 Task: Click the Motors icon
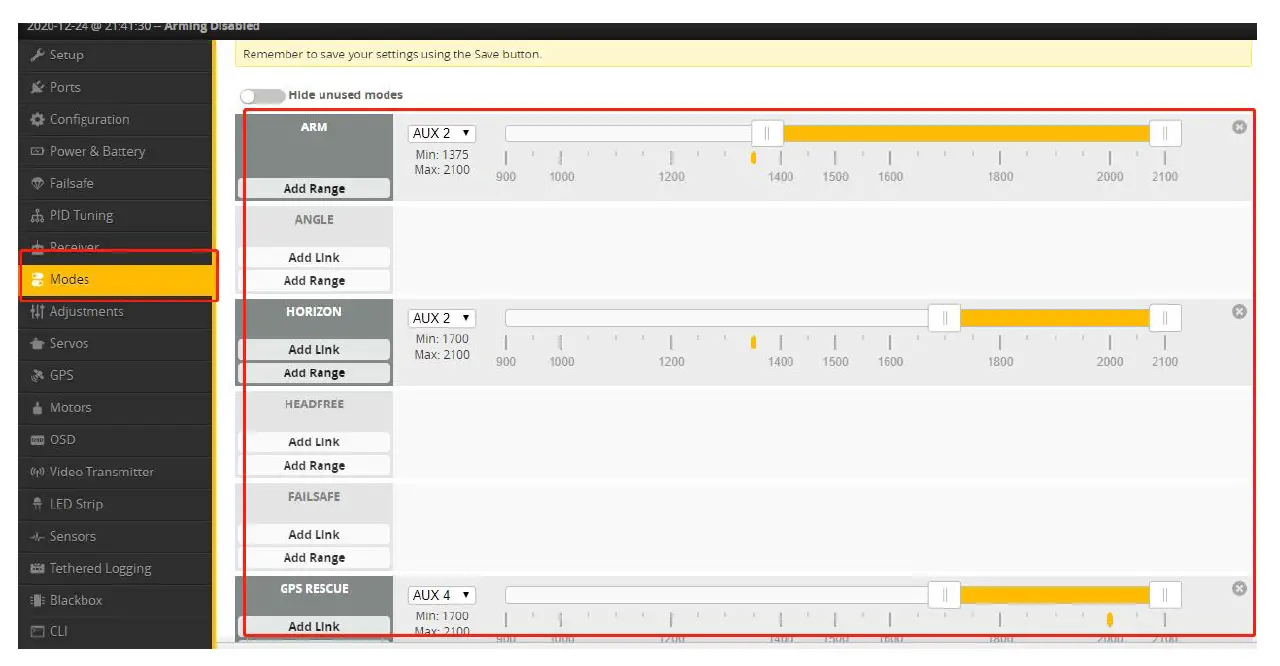[38, 407]
